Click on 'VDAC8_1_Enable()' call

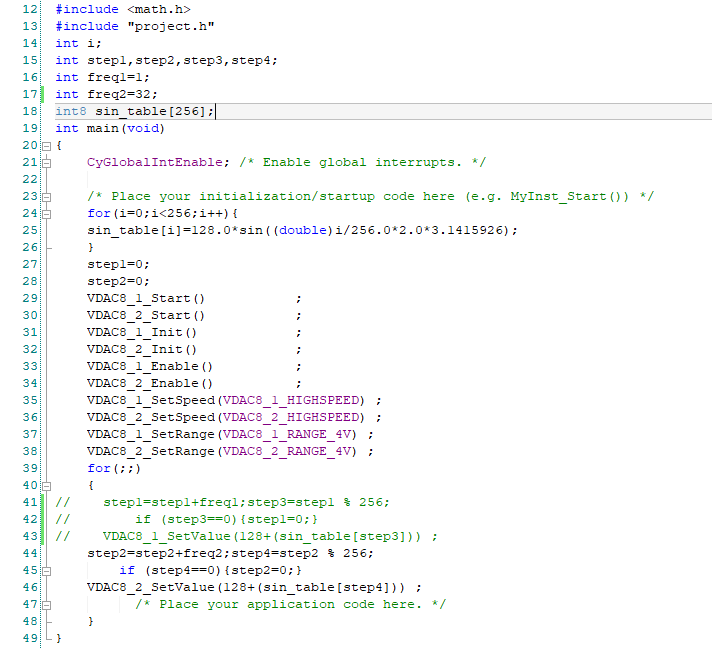(150, 367)
